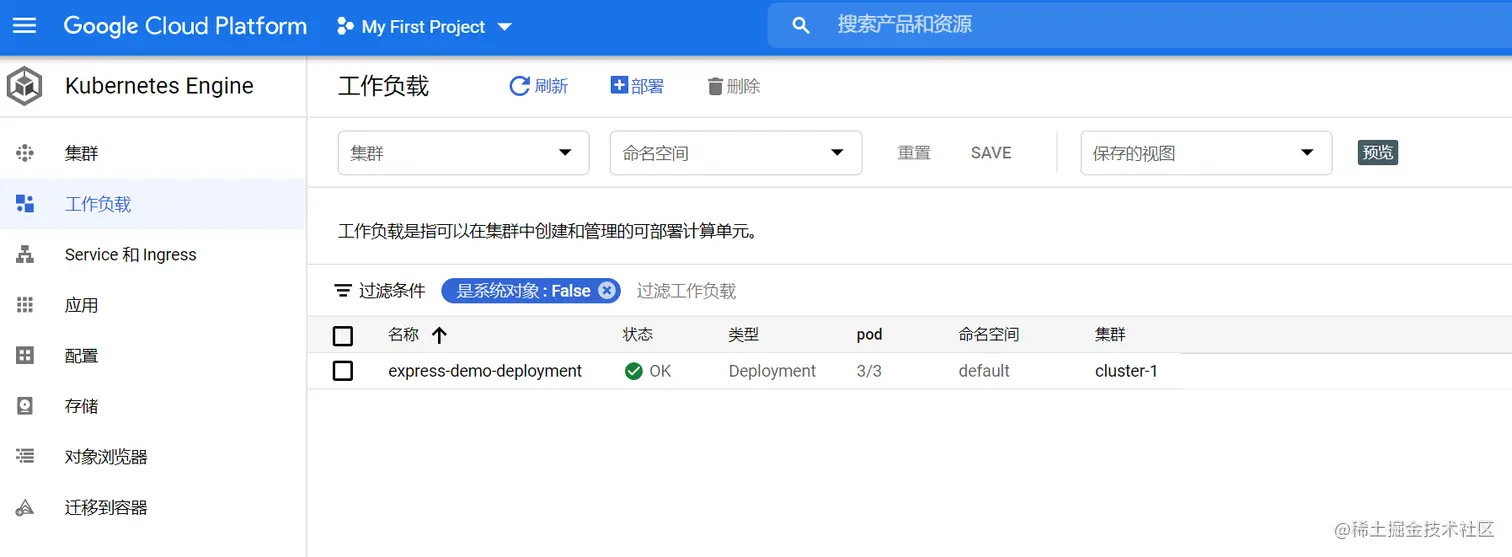Click the 对象浏览器 list icon
Screen dimensions: 1512x557
tap(25, 457)
